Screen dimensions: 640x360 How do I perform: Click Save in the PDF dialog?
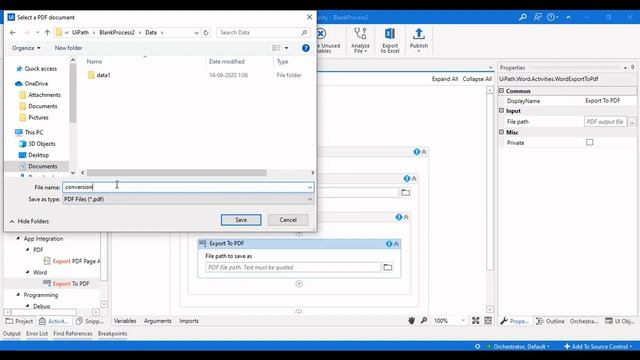pos(241,220)
